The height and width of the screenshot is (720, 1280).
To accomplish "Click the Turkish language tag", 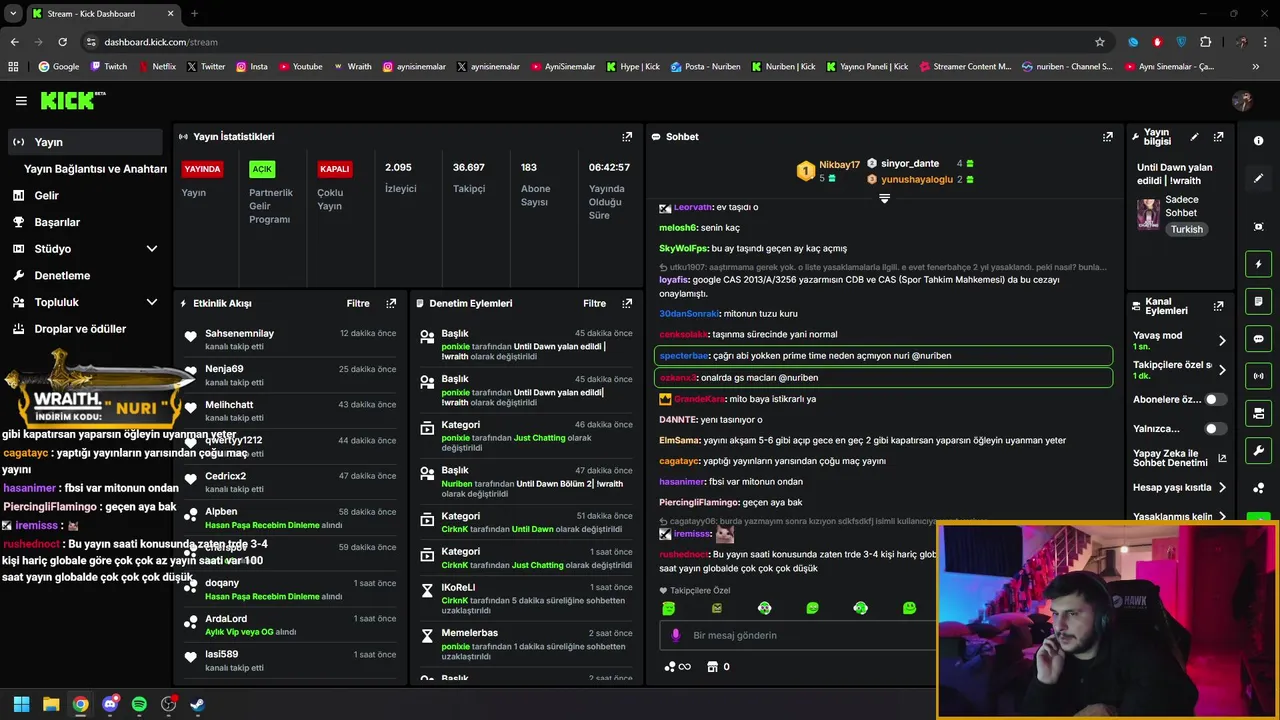I will point(1187,229).
